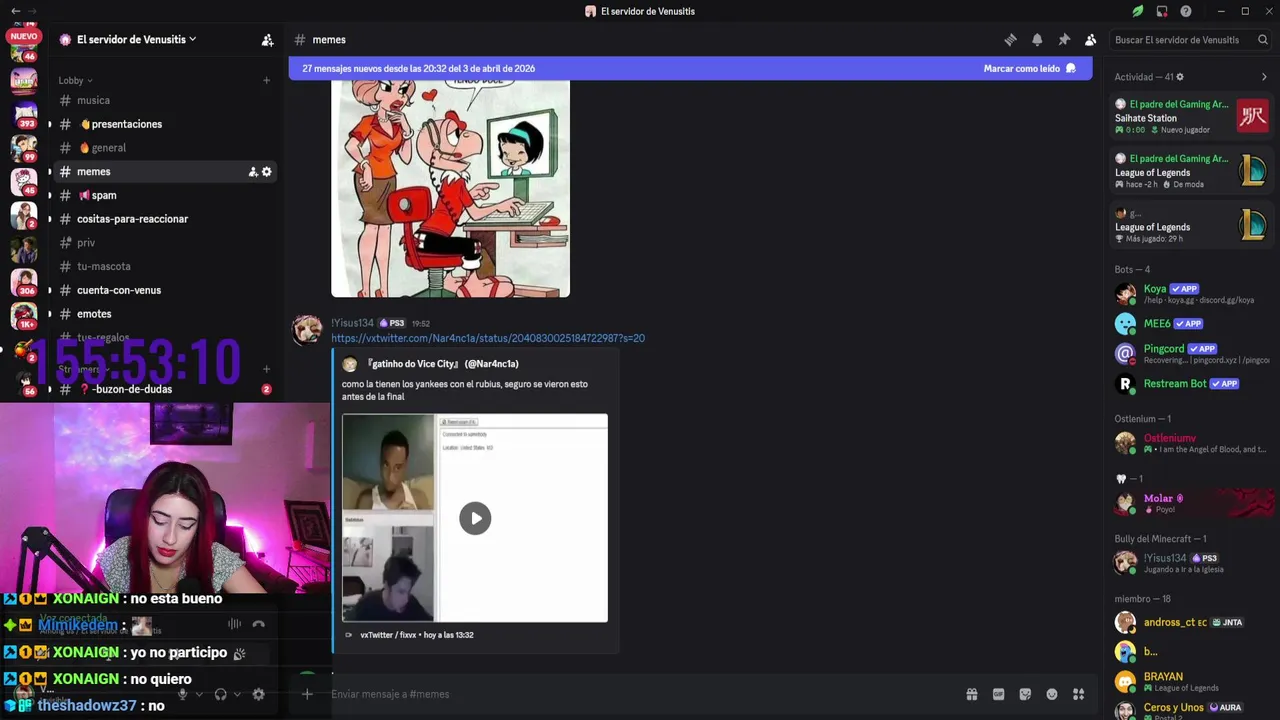
Task: Collapse the Lobby category
Action: point(75,80)
